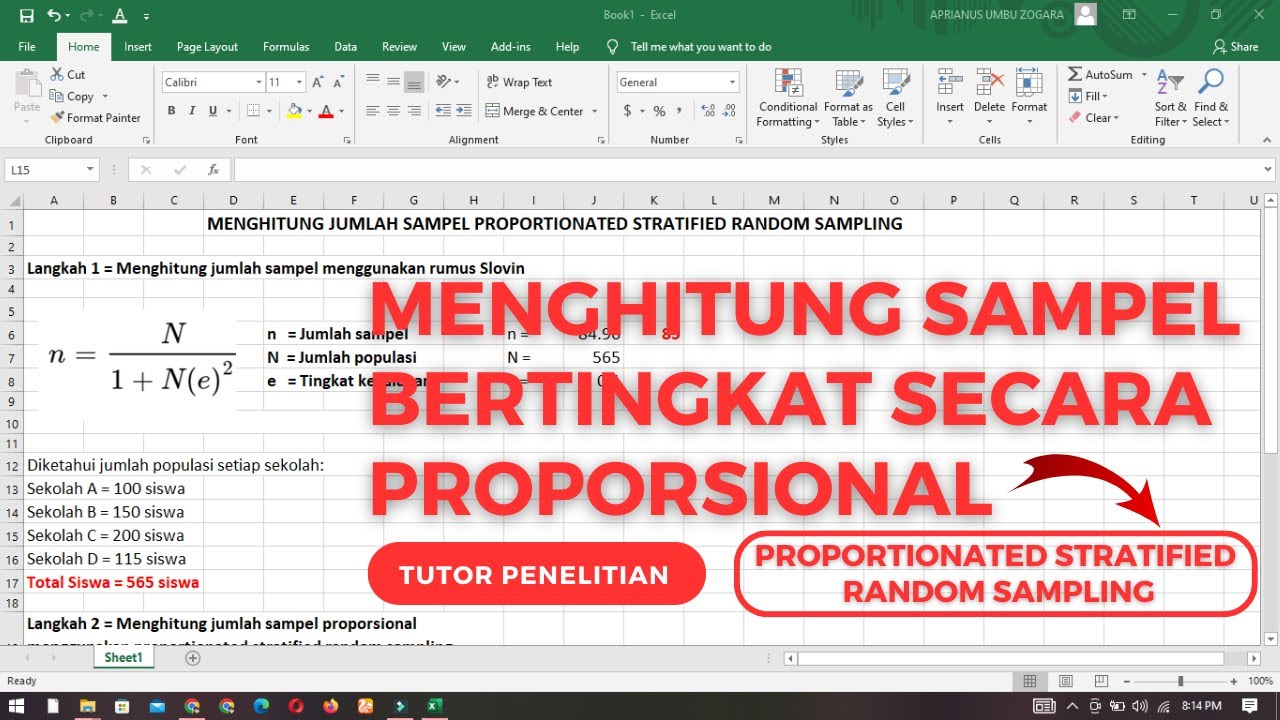This screenshot has height=720, width=1280.
Task: Open the Name Box dropdown arrow
Action: 90,170
